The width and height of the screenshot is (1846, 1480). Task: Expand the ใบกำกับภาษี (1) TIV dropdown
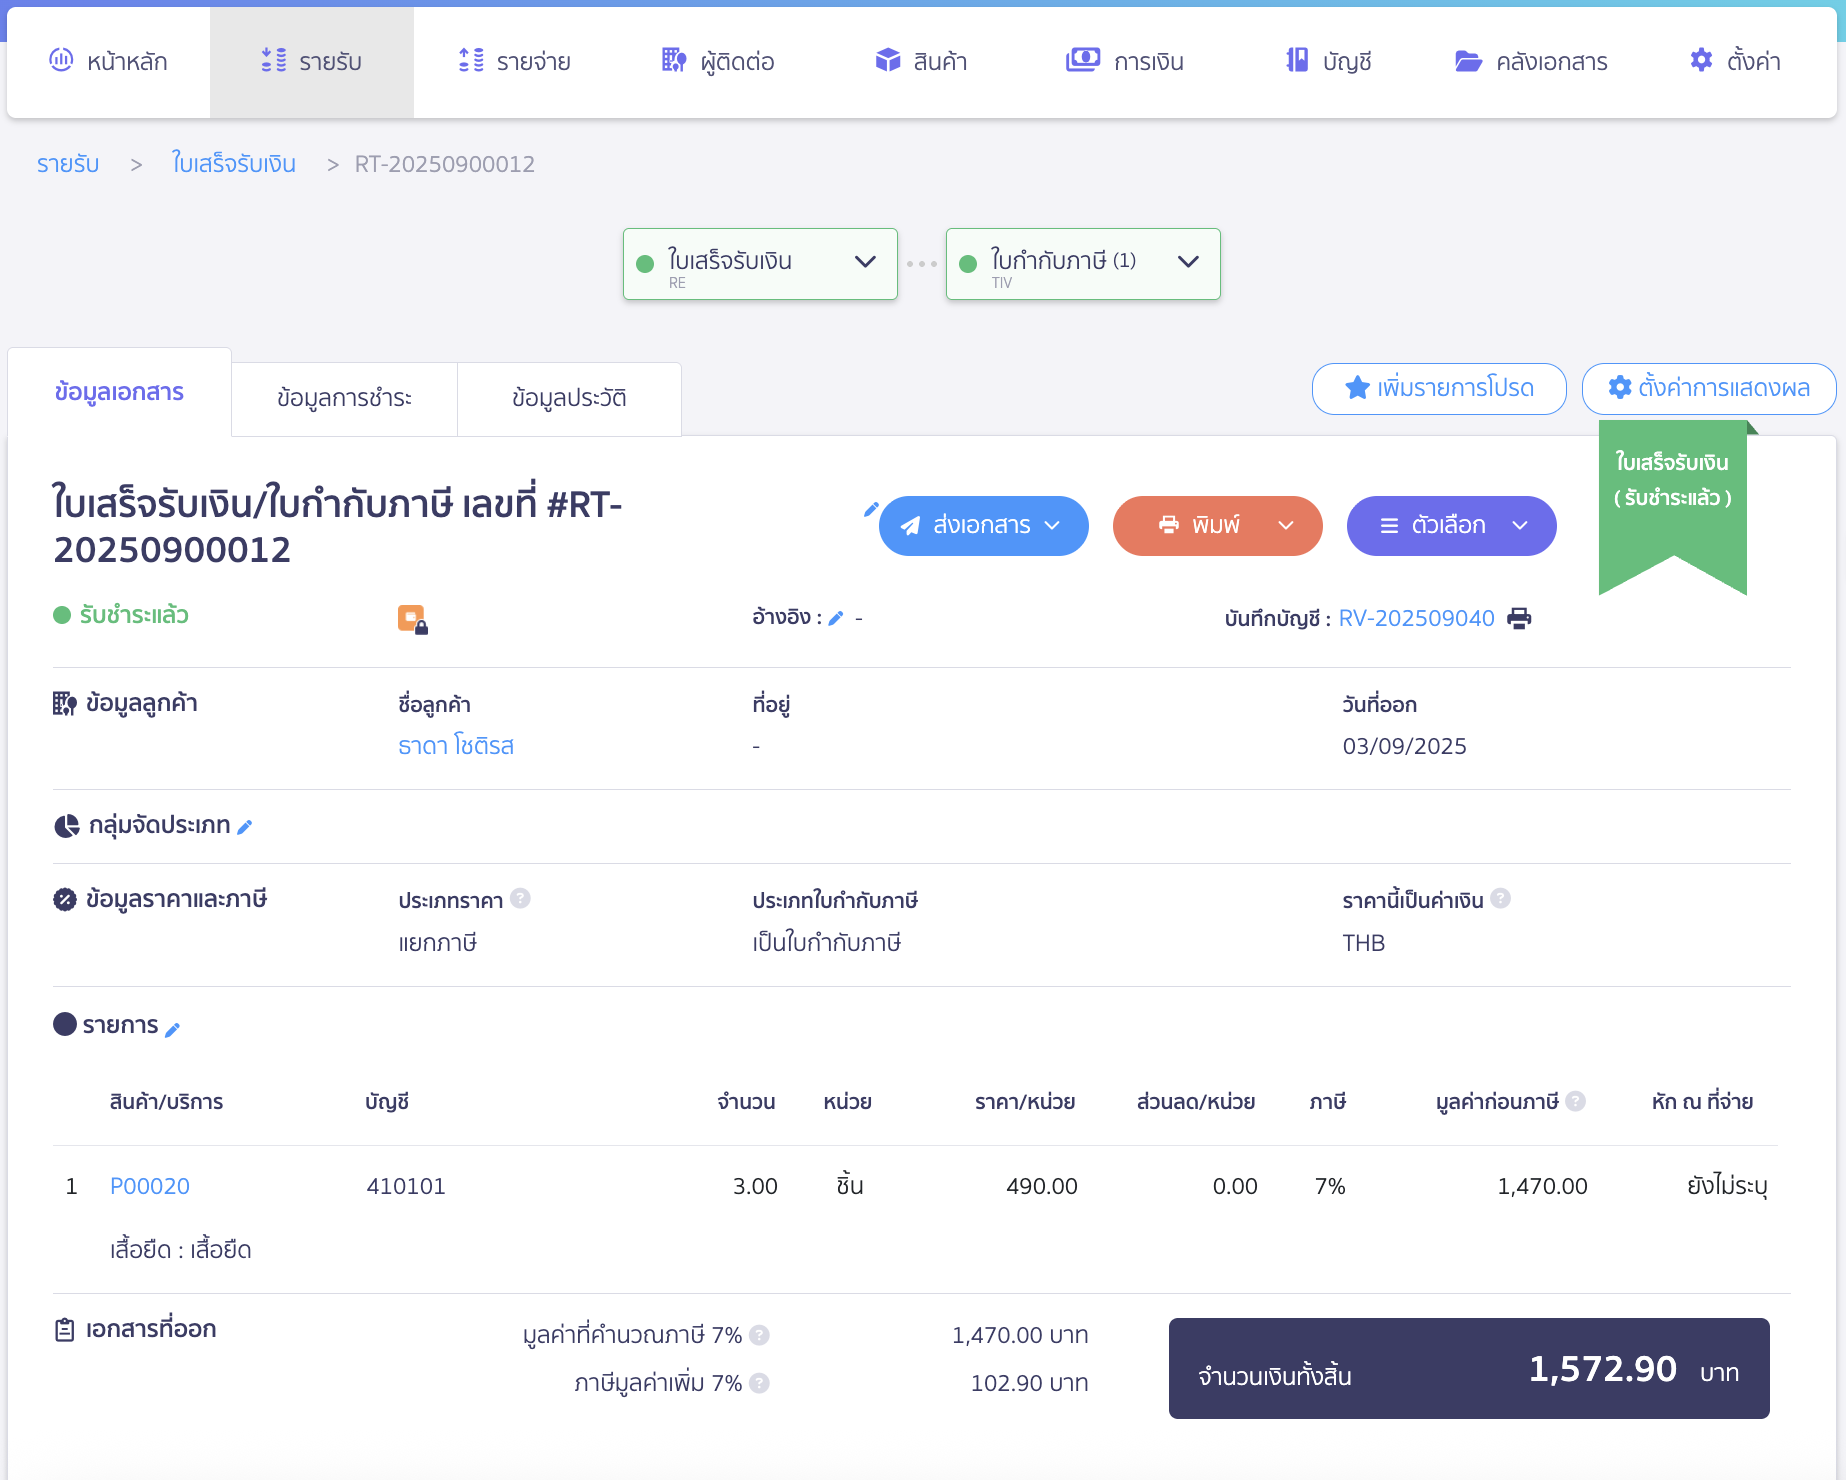pos(1083,264)
